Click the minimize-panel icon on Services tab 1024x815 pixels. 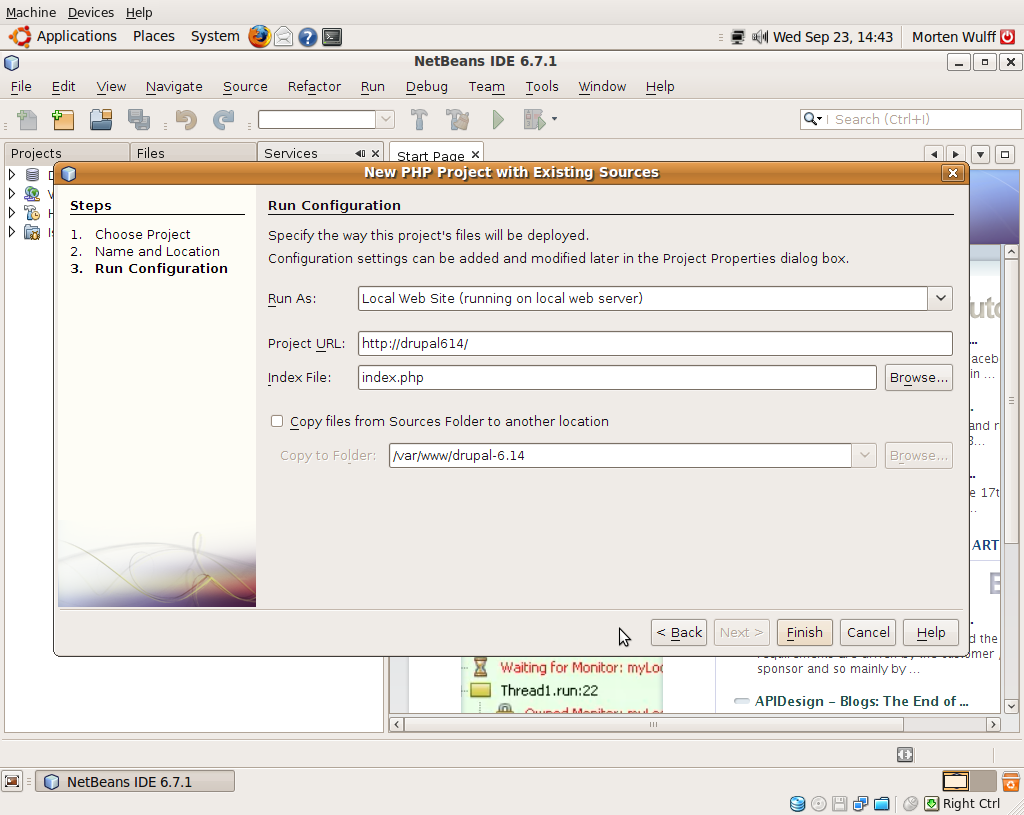[360, 153]
